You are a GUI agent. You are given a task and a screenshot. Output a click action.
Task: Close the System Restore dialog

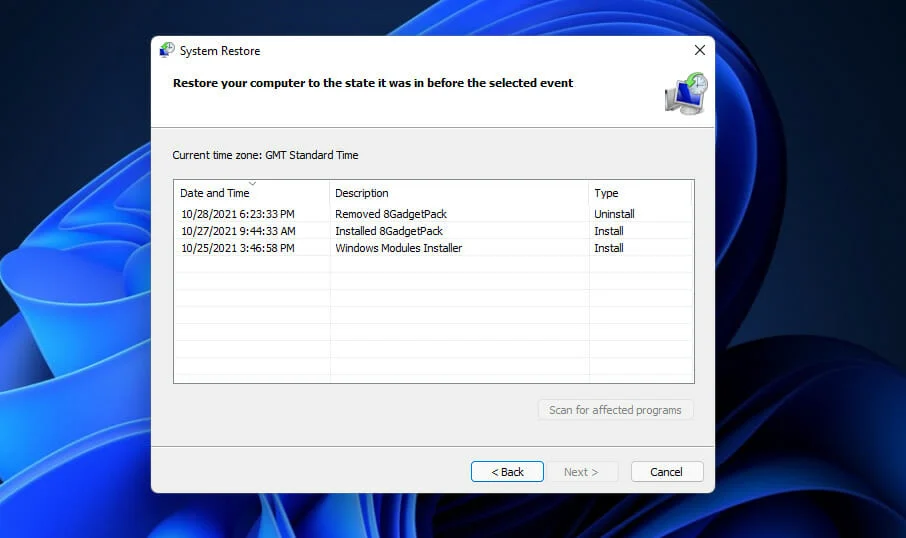click(x=699, y=50)
